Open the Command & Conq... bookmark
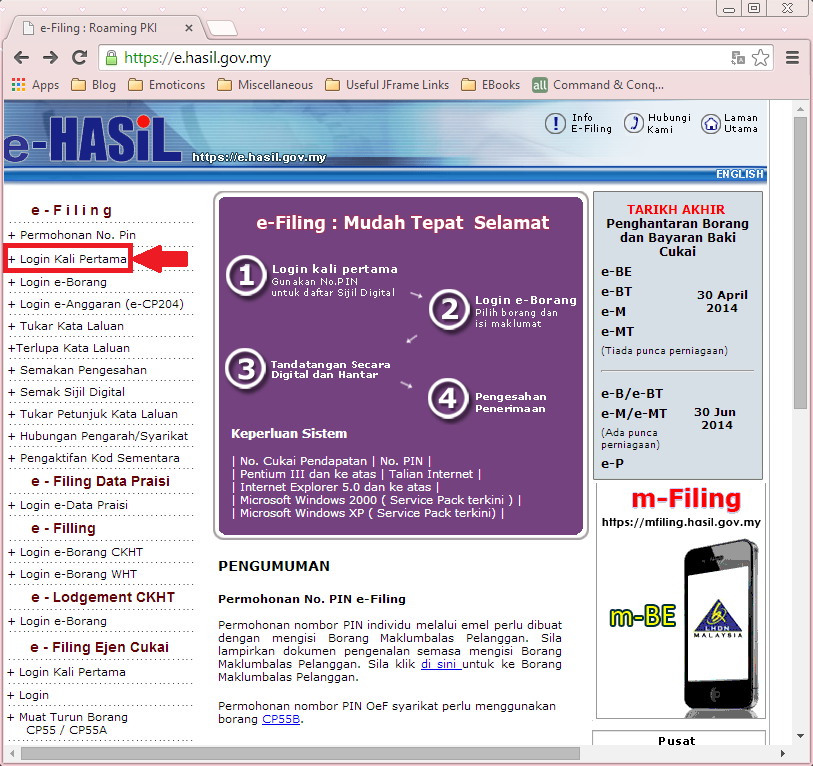 tap(598, 85)
